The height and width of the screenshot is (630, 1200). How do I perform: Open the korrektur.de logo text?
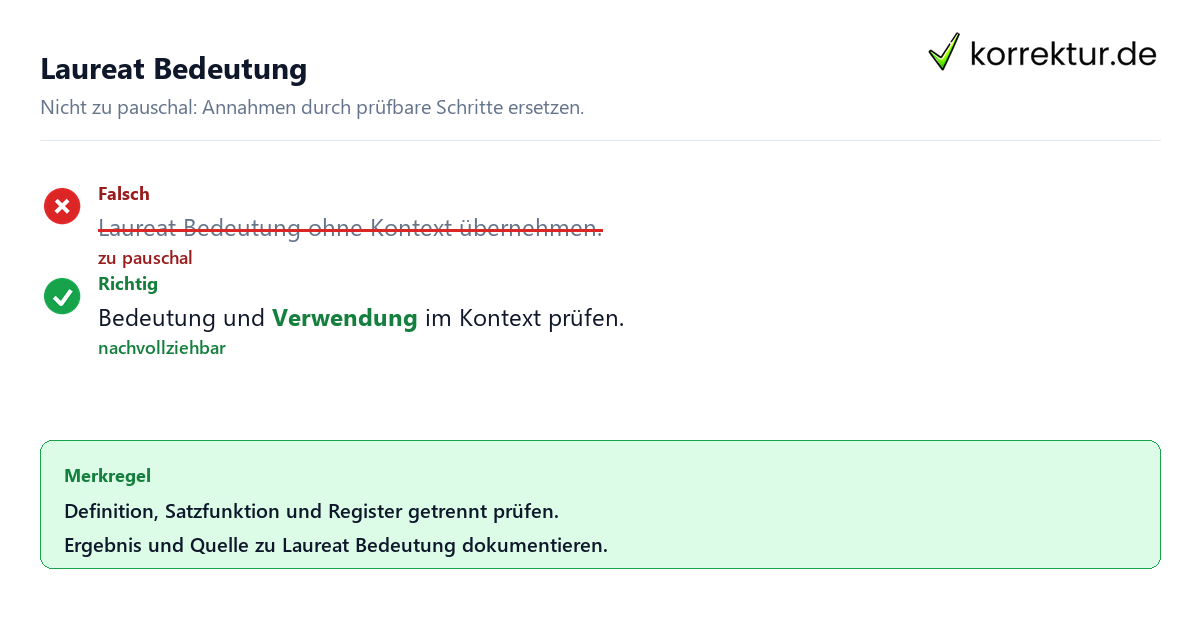[x=1063, y=53]
